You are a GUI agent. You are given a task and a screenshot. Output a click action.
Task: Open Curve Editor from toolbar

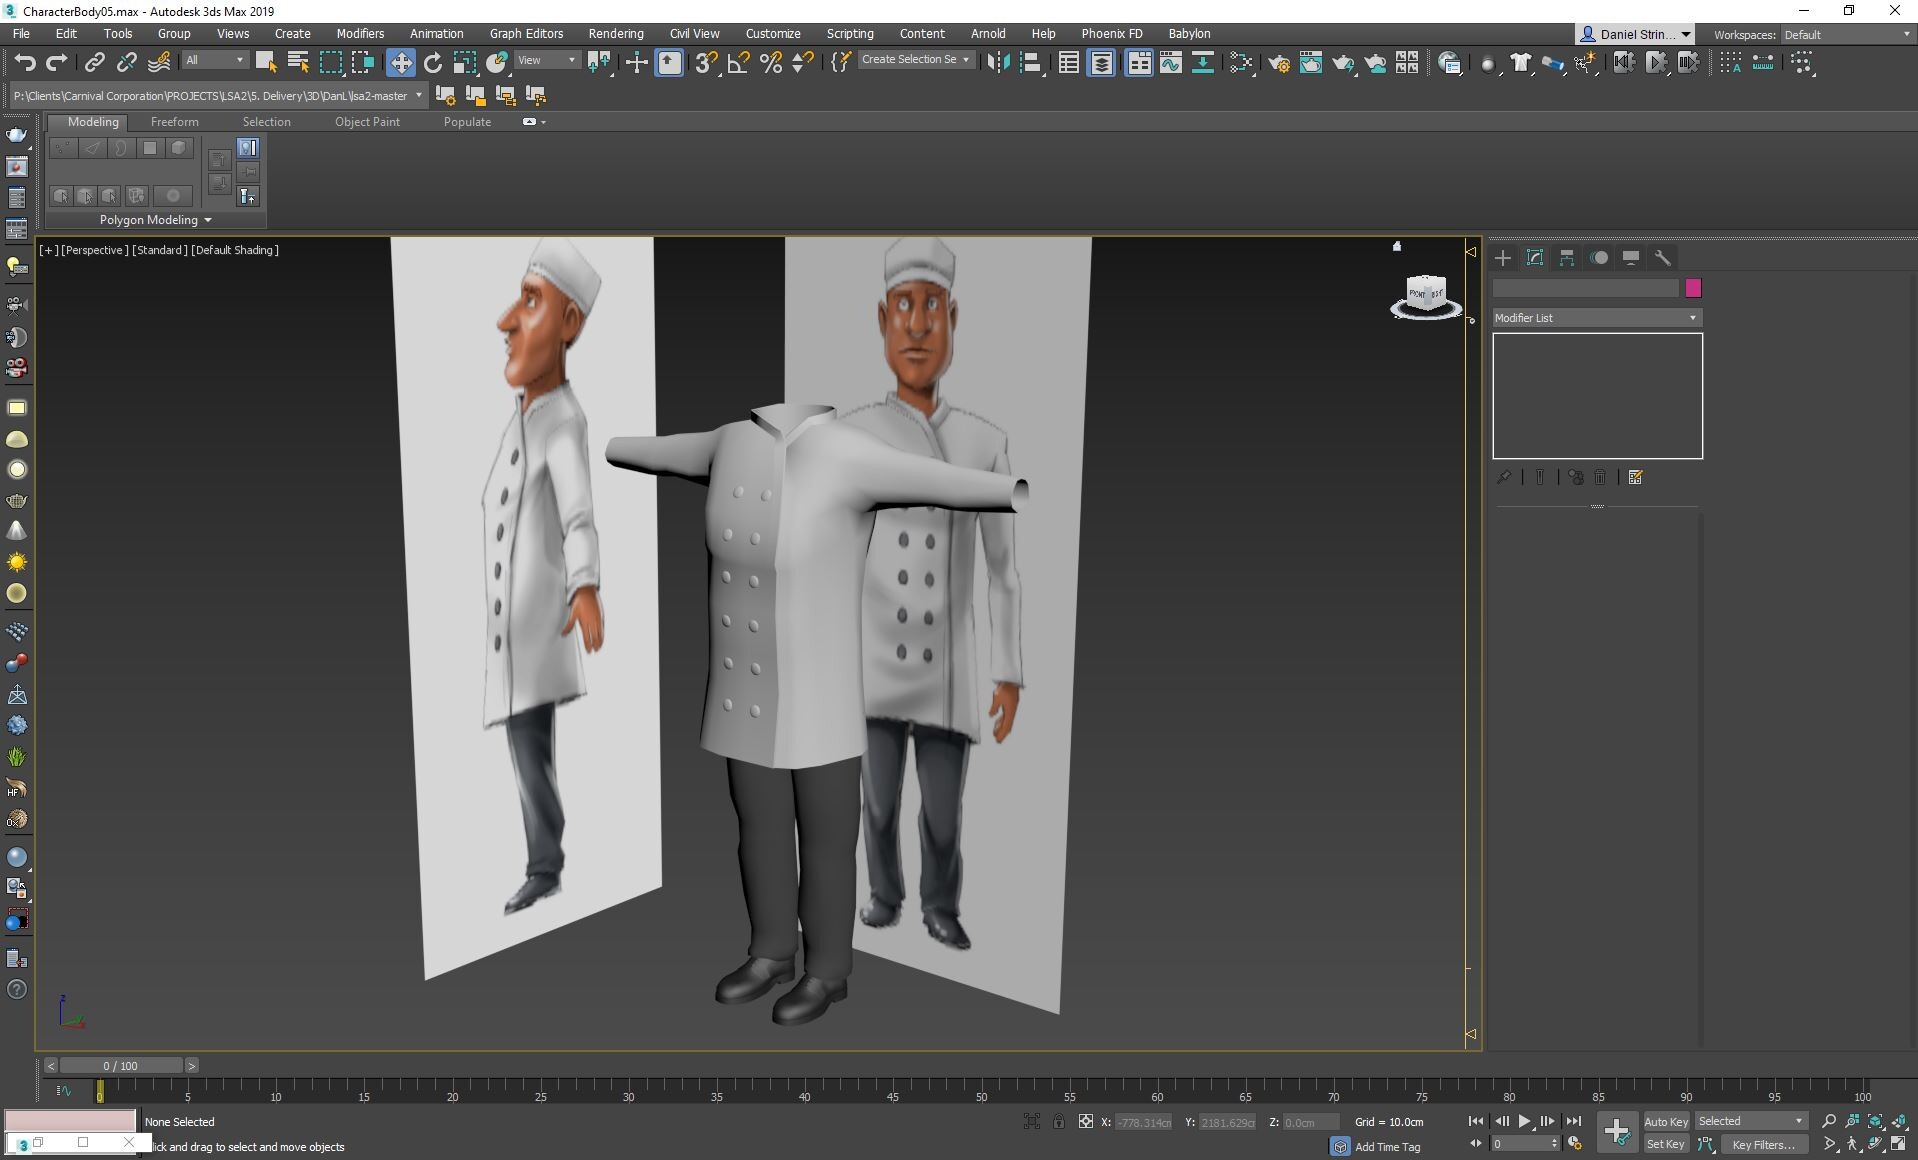pyautogui.click(x=1170, y=63)
